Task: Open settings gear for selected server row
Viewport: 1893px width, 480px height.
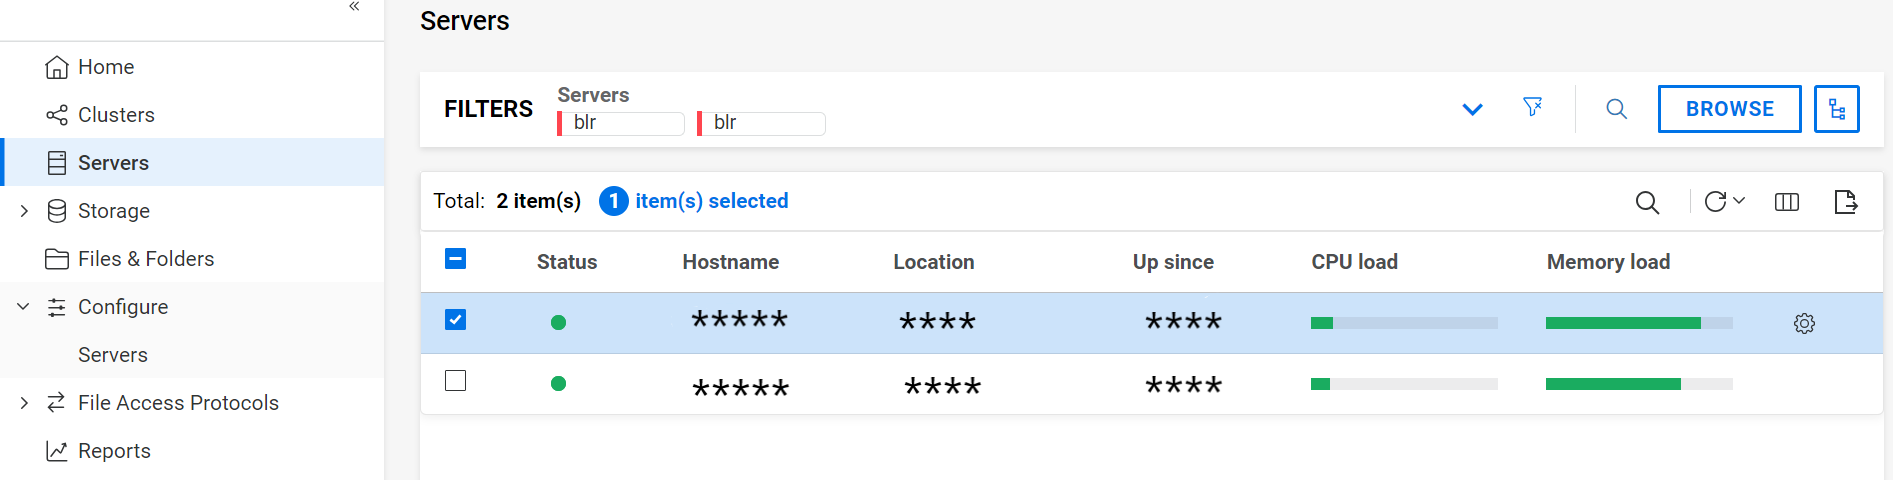Action: coord(1804,323)
